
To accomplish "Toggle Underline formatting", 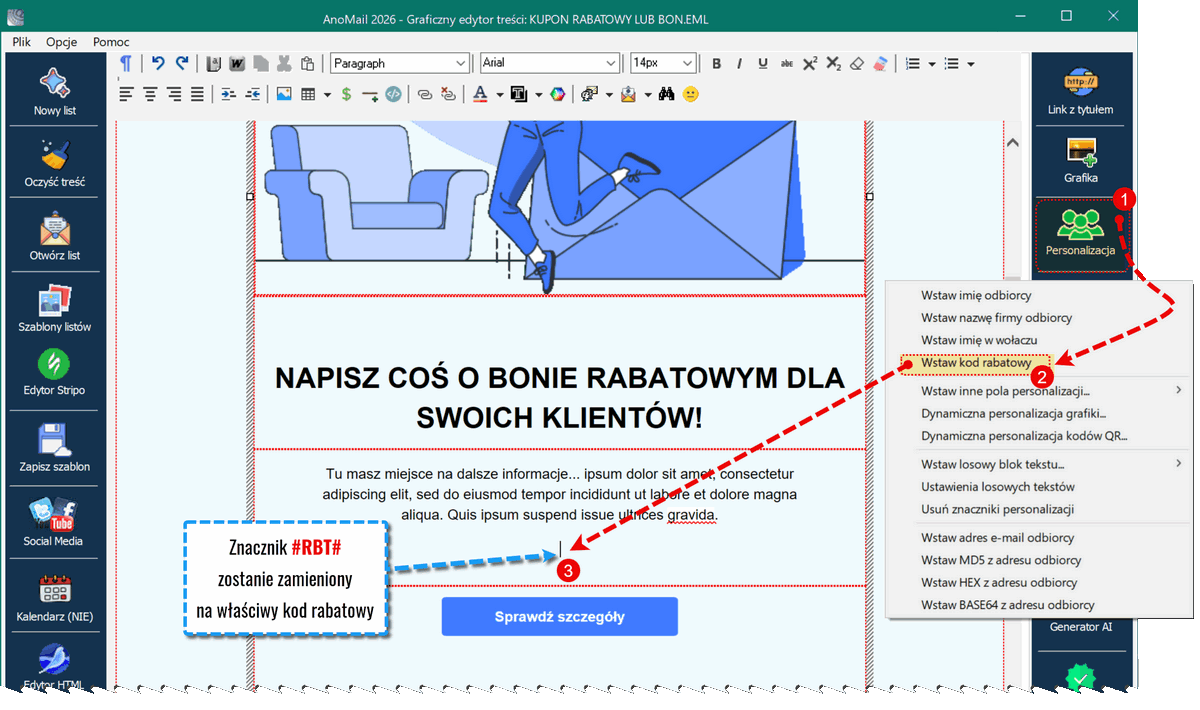I will 763,63.
